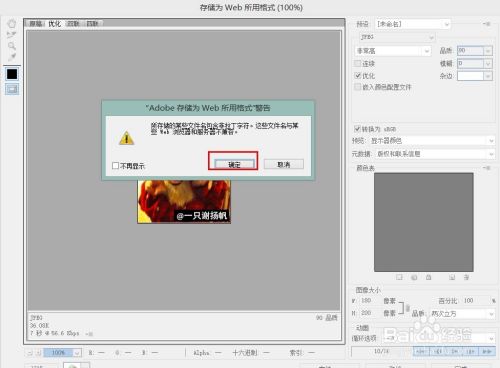Click the new color icon under color table
The width and height of the screenshot is (500, 368).
(452, 277)
